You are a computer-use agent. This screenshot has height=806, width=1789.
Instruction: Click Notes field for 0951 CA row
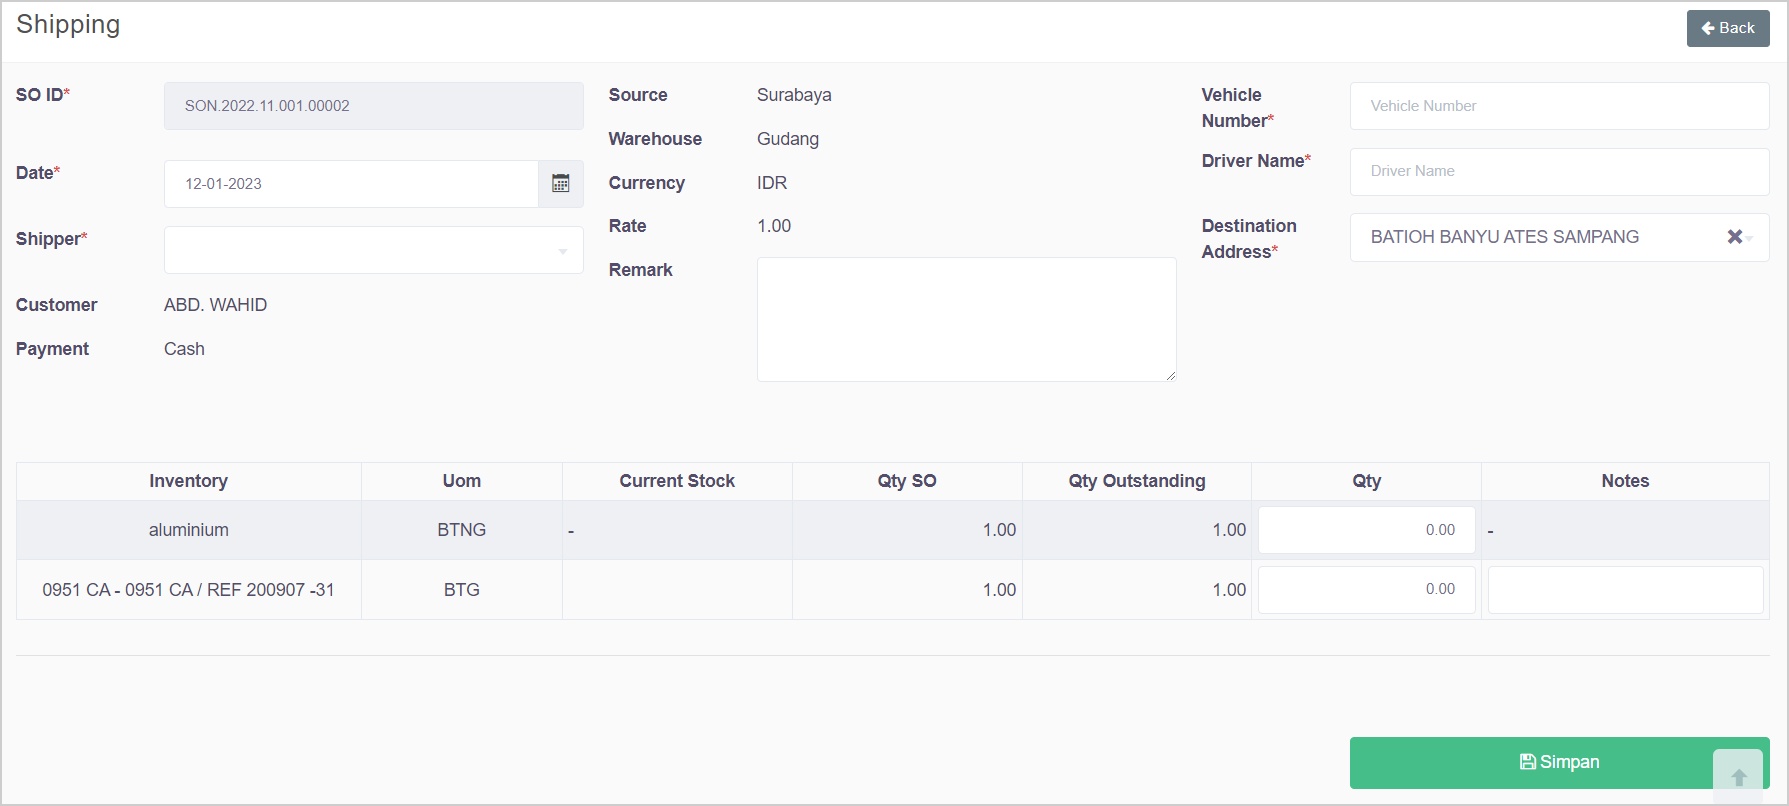pos(1624,590)
